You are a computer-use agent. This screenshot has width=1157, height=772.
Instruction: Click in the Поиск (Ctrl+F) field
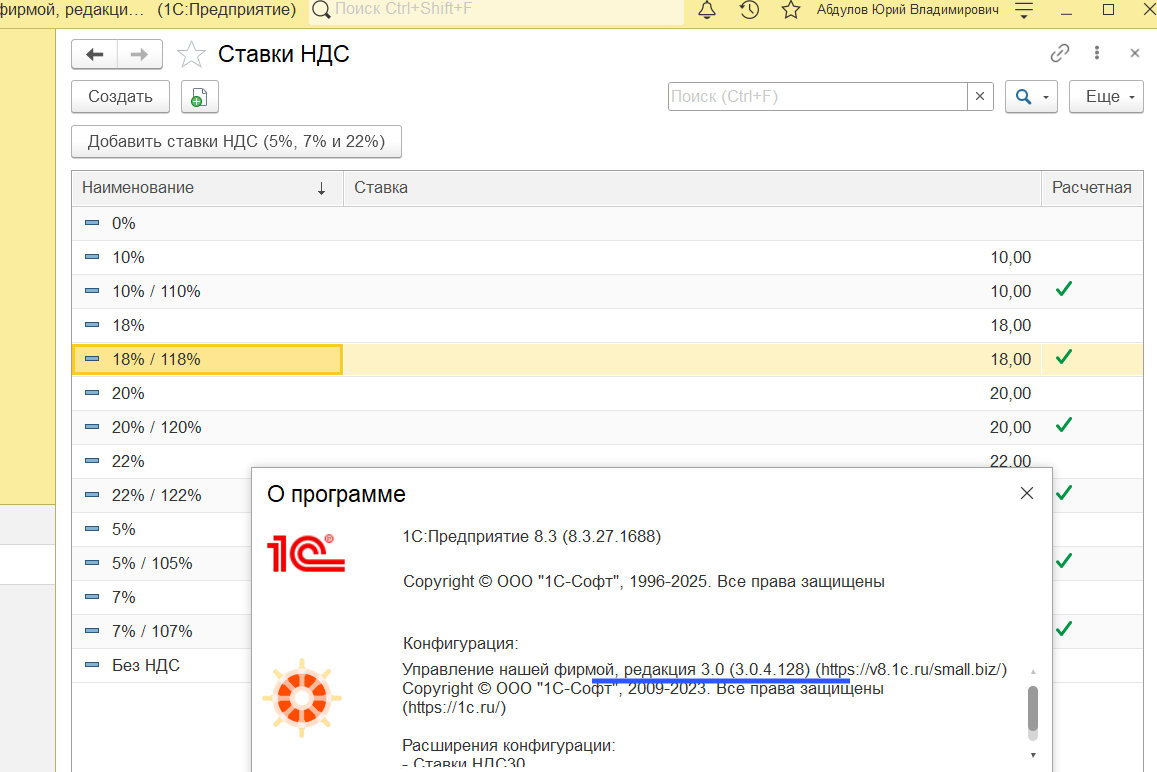(x=818, y=96)
